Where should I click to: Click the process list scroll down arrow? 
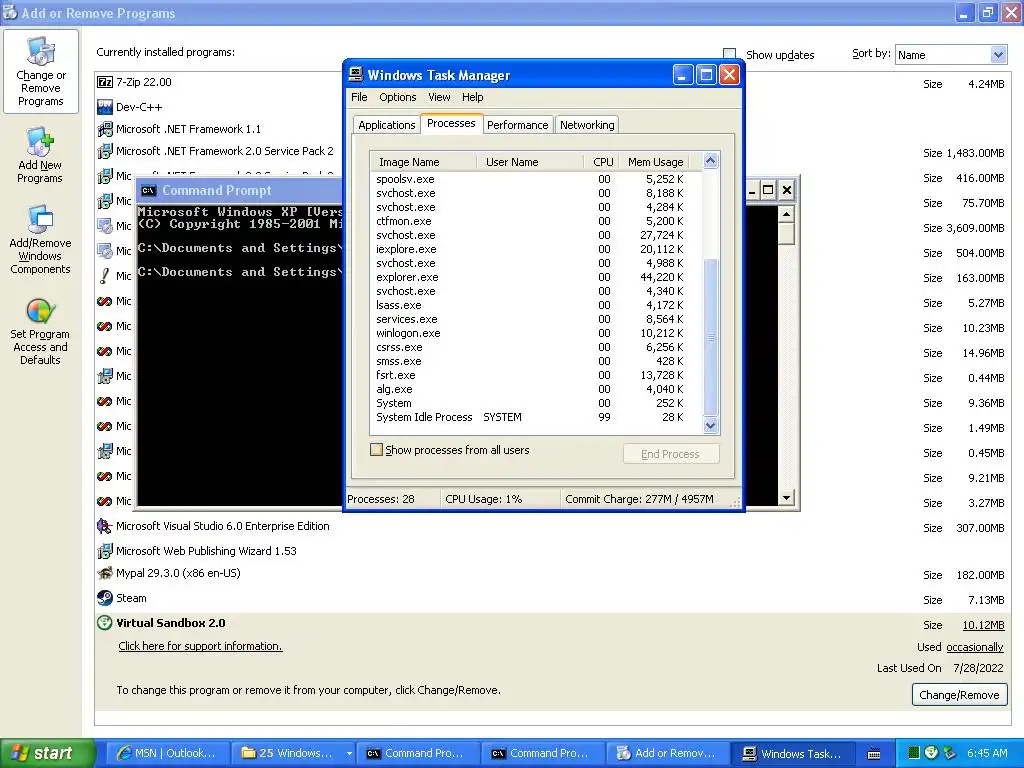click(711, 426)
